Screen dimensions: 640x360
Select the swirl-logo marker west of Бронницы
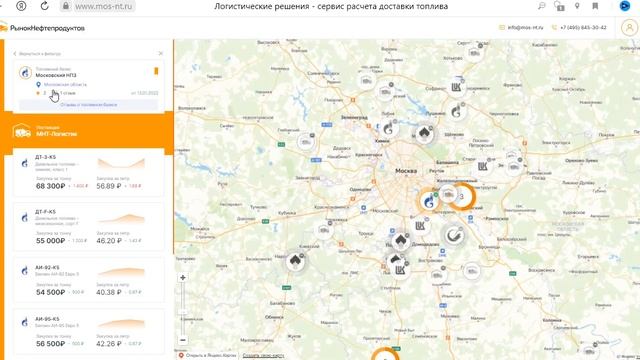454,235
